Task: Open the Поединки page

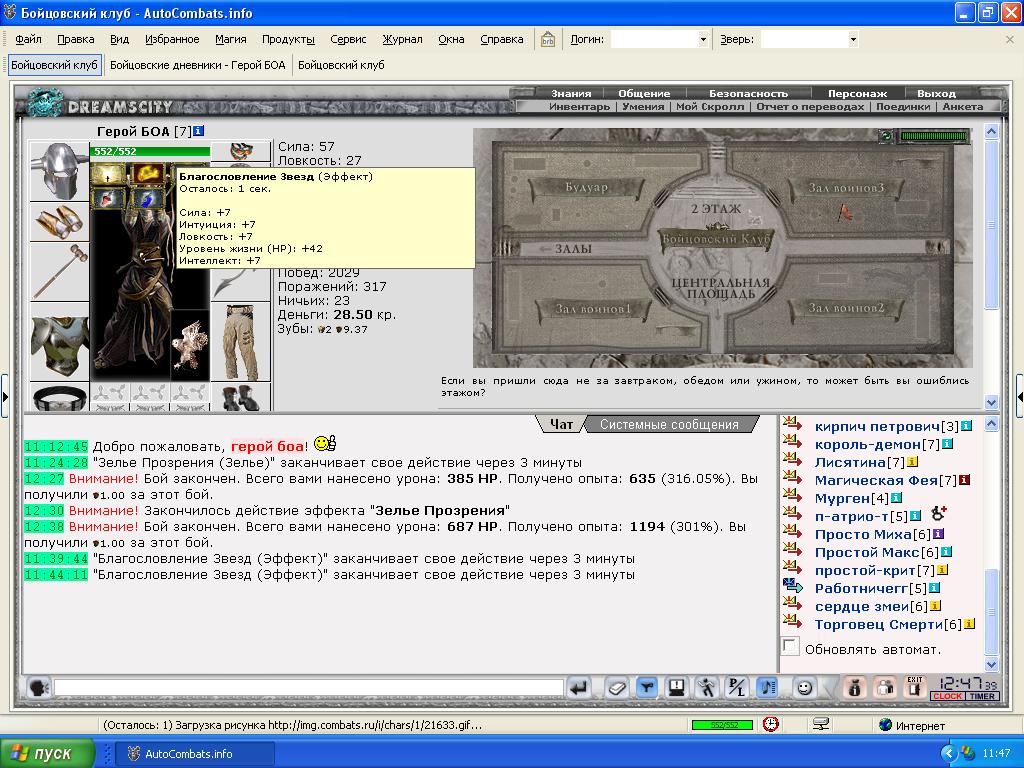Action: (903, 106)
